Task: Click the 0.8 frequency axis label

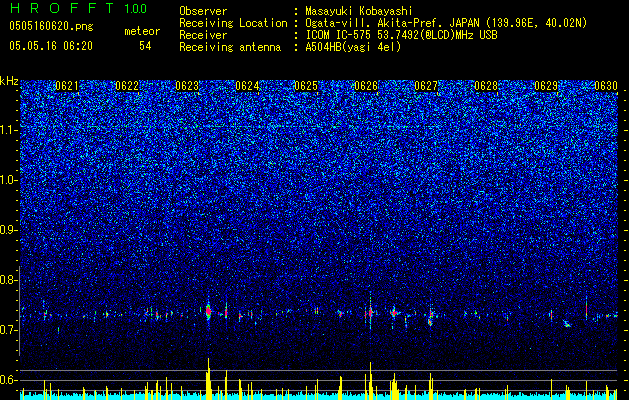Action: [x=9, y=280]
